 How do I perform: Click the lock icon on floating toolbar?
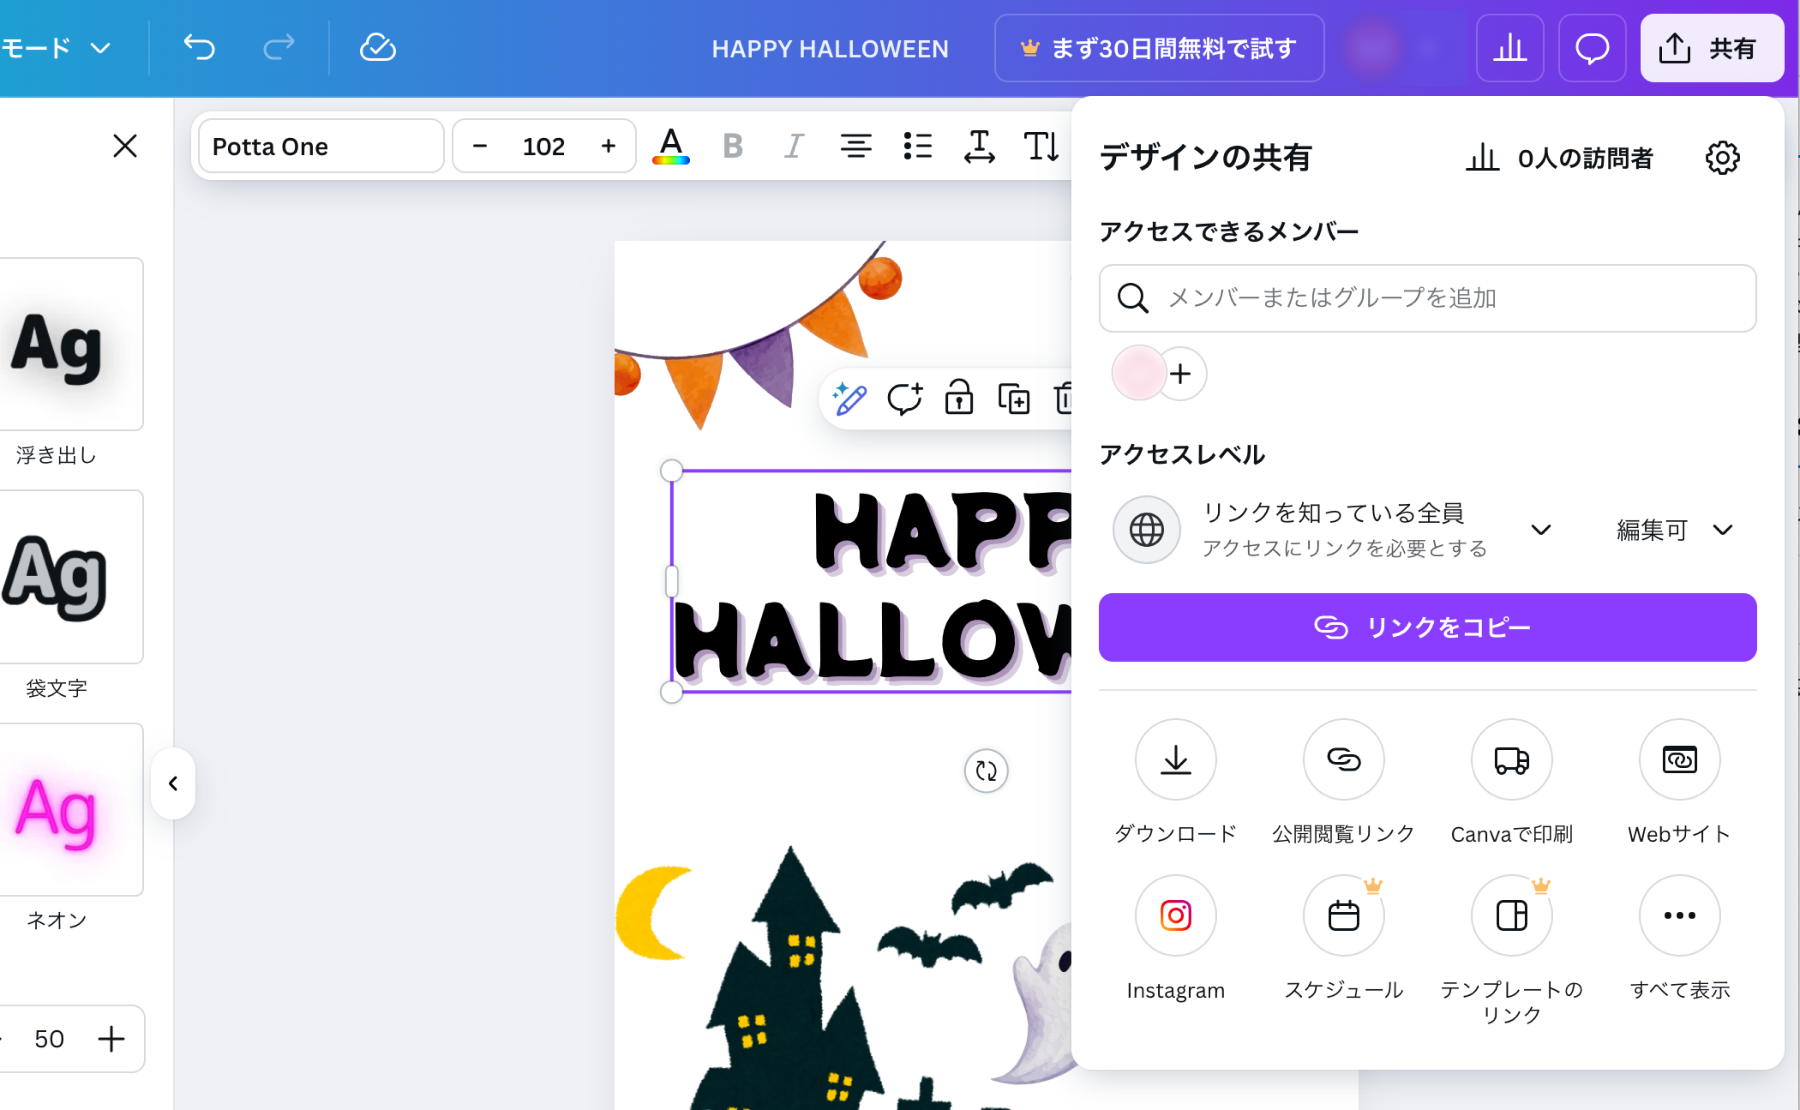(959, 398)
